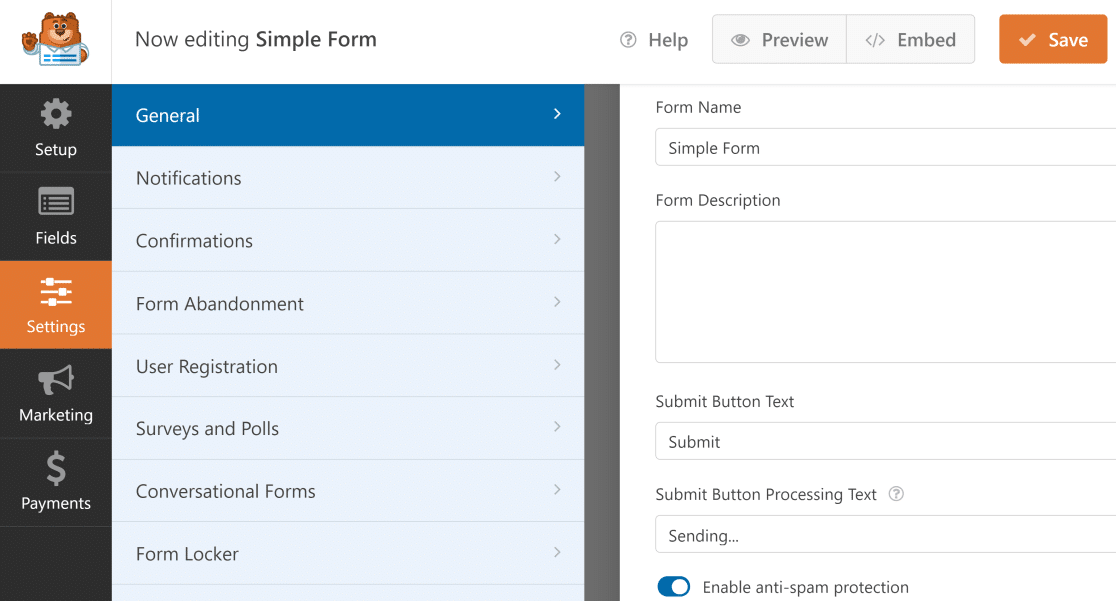Expand Confirmations section chevron
The width and height of the screenshot is (1116, 601).
tap(557, 239)
